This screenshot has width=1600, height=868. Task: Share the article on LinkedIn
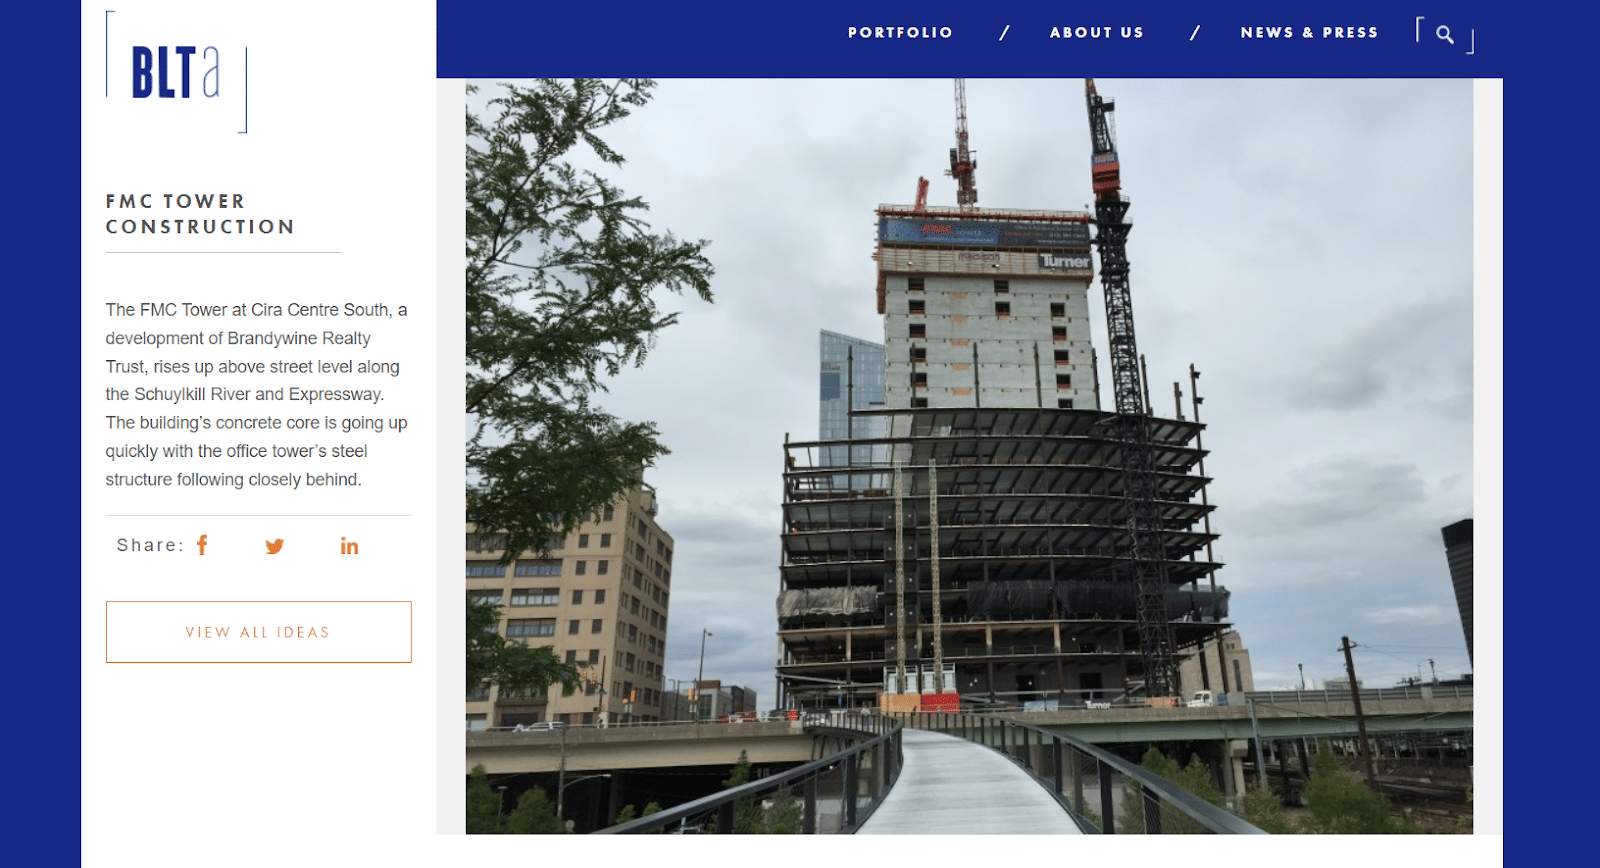click(x=349, y=546)
